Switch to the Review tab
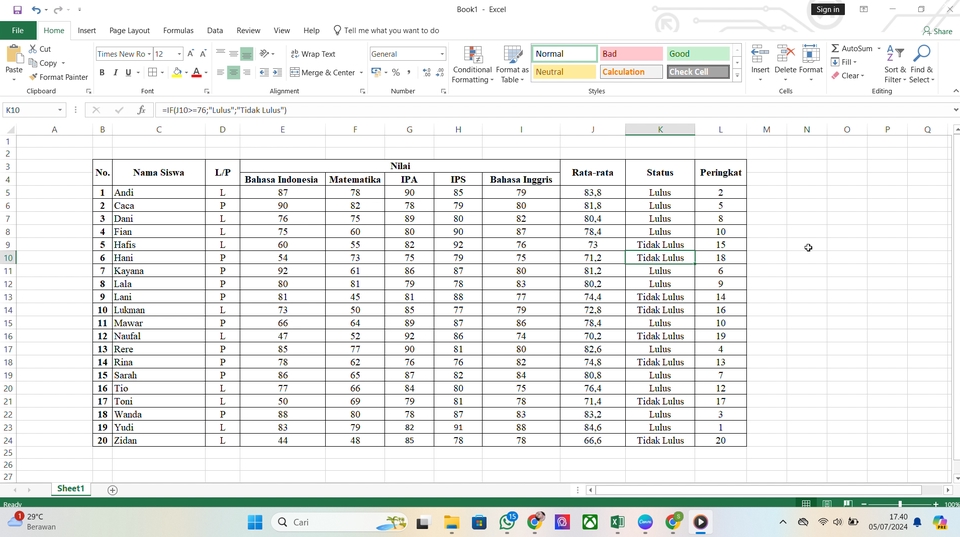Image resolution: width=960 pixels, height=537 pixels. pos(248,31)
